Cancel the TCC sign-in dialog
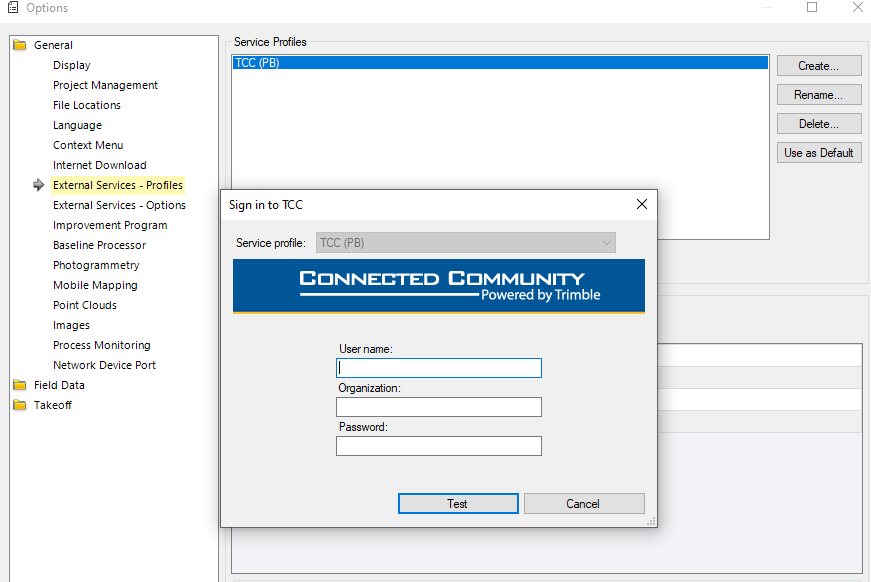Screen dimensions: 871x582 [x=584, y=503]
